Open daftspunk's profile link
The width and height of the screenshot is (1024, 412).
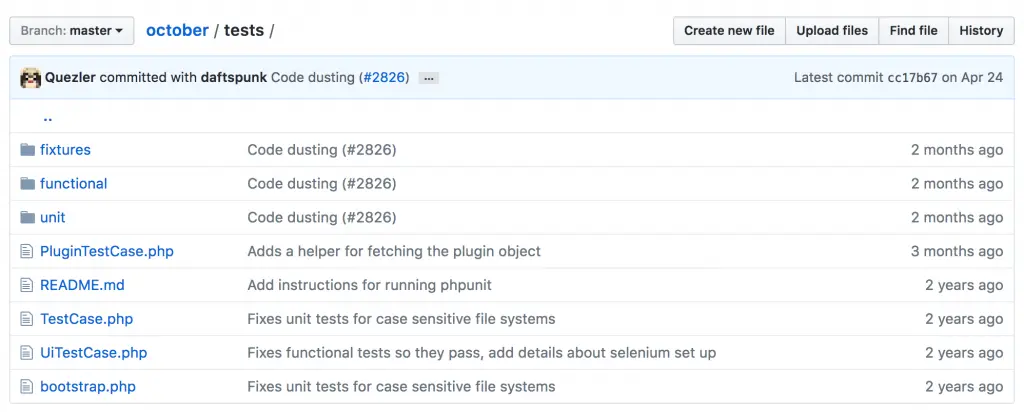[x=234, y=77]
